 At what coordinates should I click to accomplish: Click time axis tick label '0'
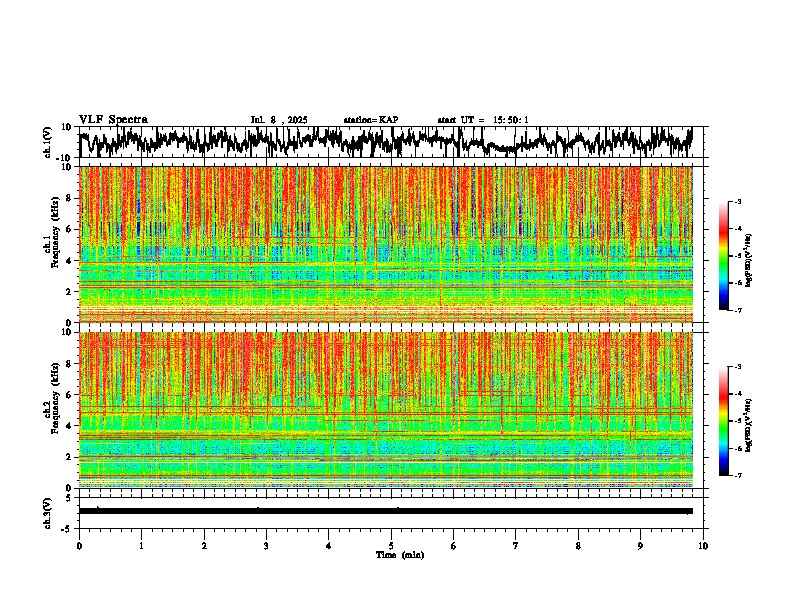click(79, 546)
